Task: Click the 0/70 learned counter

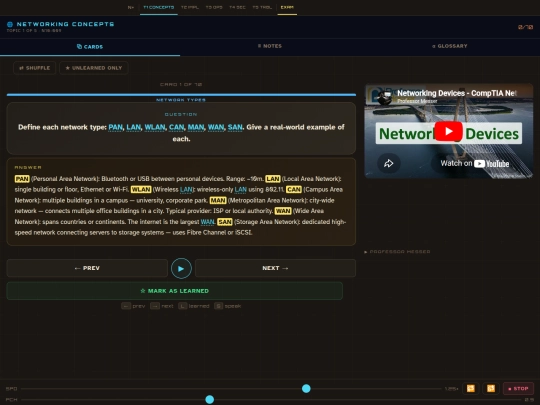Action: click(x=526, y=27)
